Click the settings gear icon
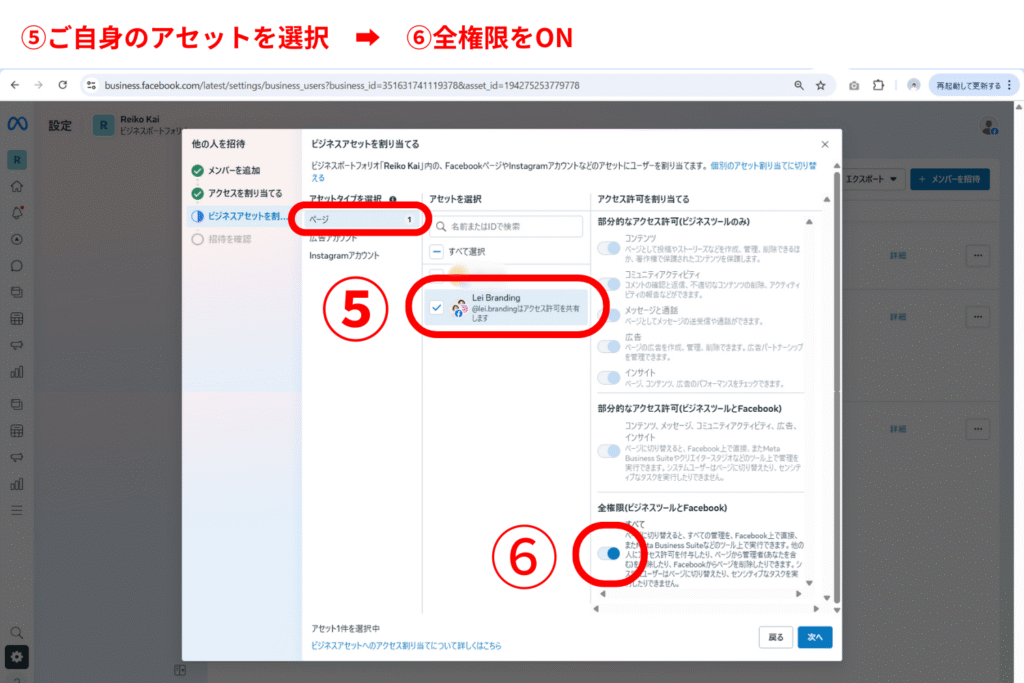This screenshot has height=683, width=1024. tap(16, 657)
